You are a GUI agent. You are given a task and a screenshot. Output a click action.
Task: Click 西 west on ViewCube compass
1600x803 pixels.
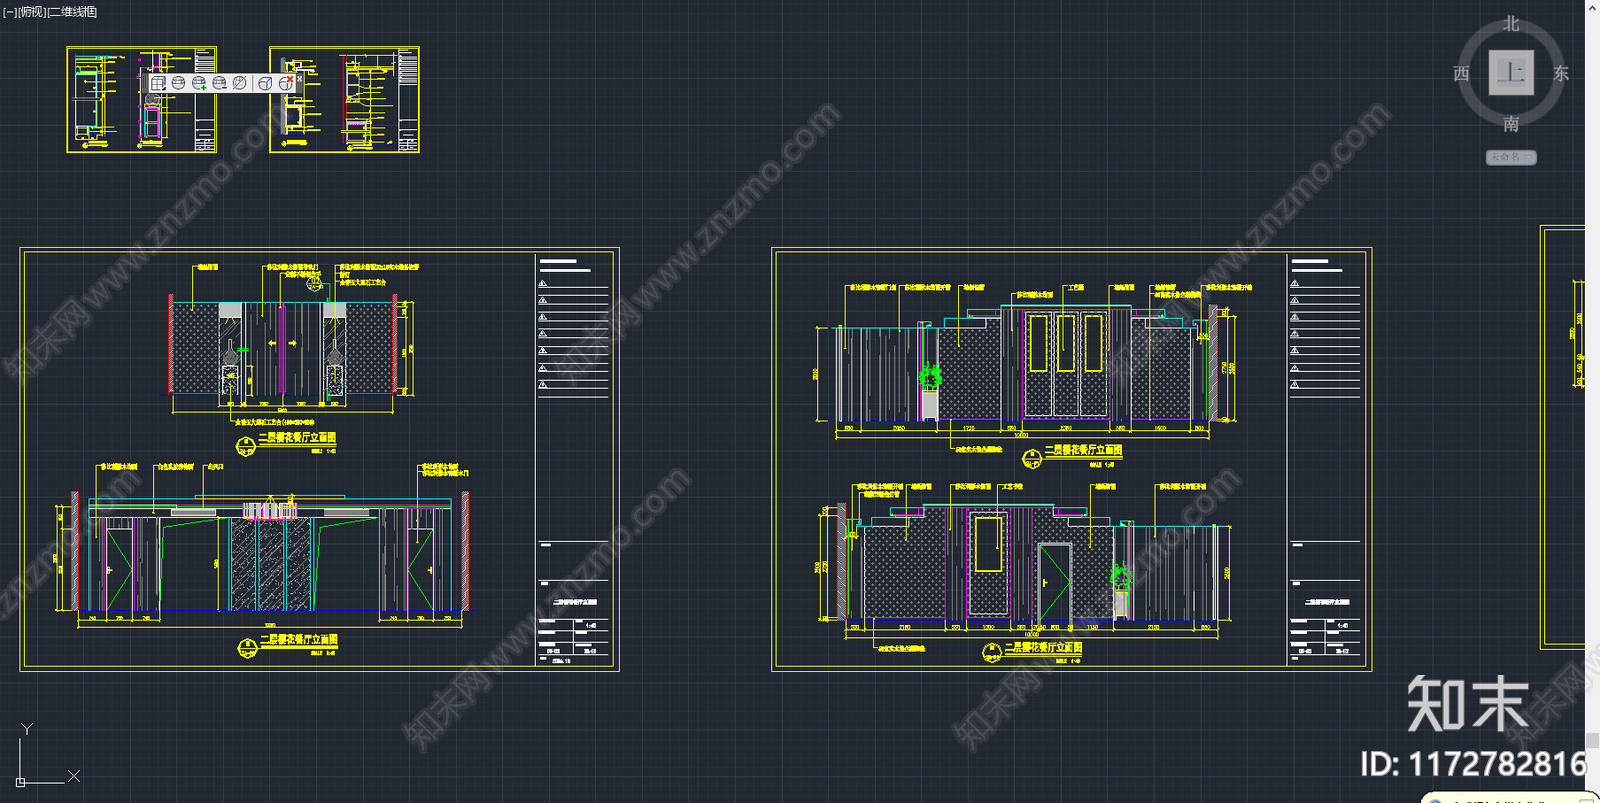coord(1461,73)
